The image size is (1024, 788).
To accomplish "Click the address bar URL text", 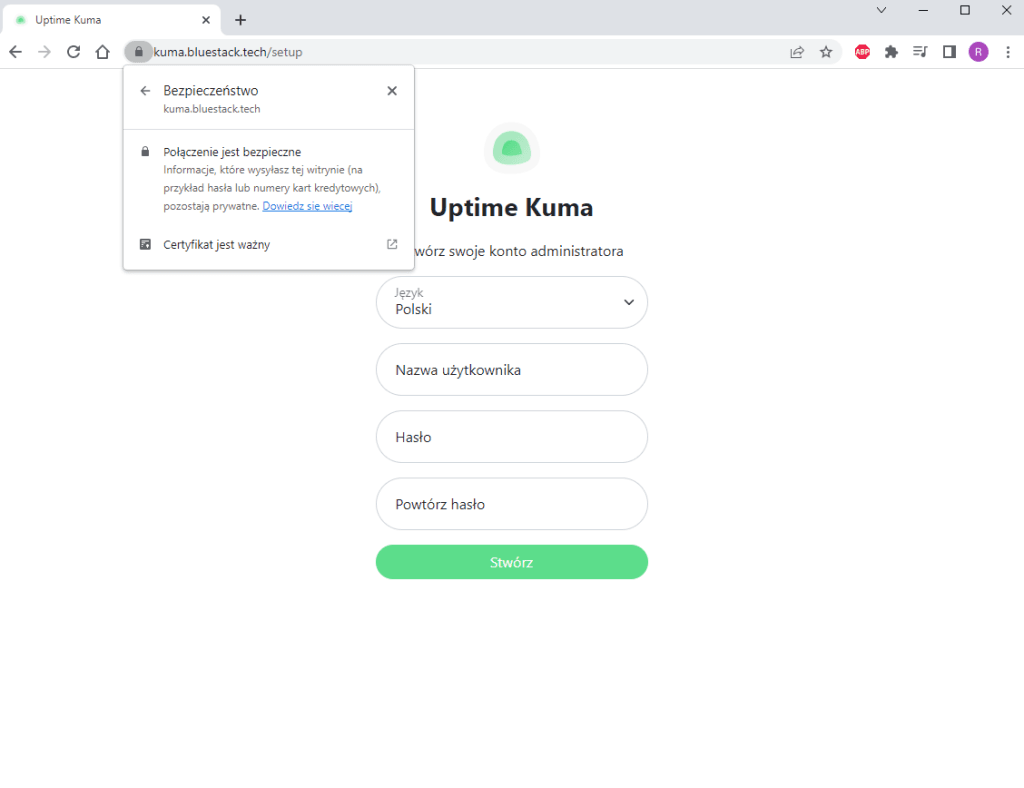I will [x=228, y=52].
